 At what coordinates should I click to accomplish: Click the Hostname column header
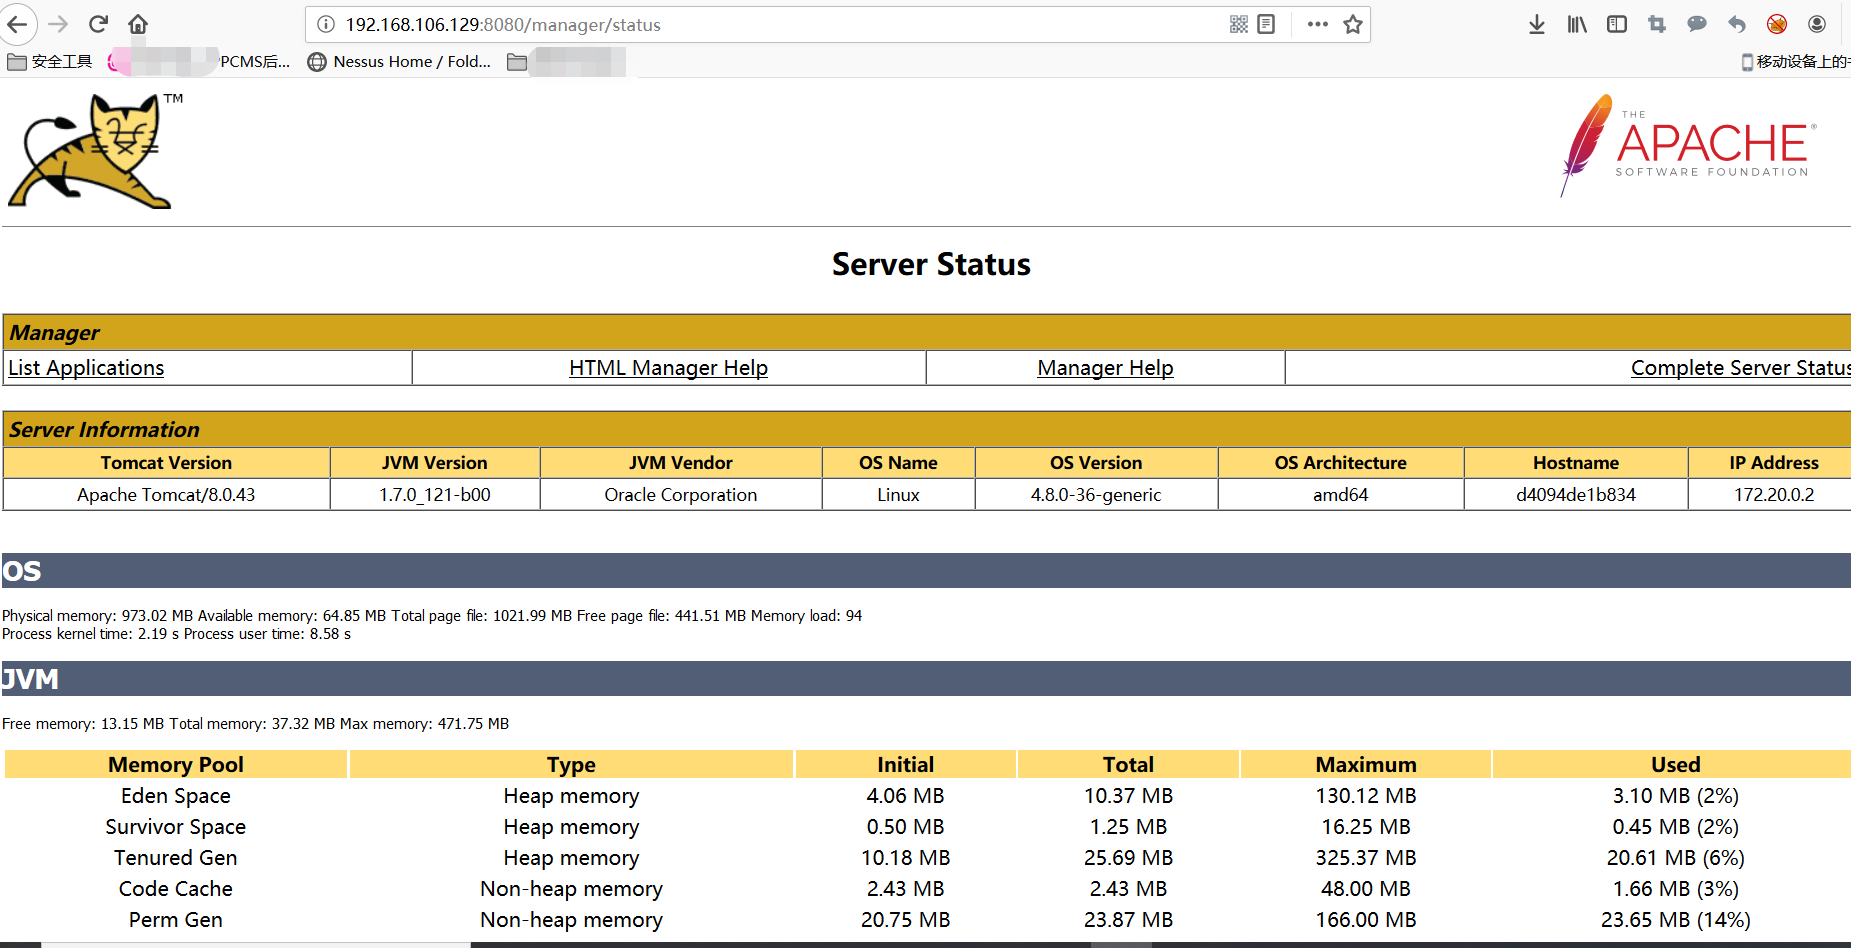tap(1575, 463)
